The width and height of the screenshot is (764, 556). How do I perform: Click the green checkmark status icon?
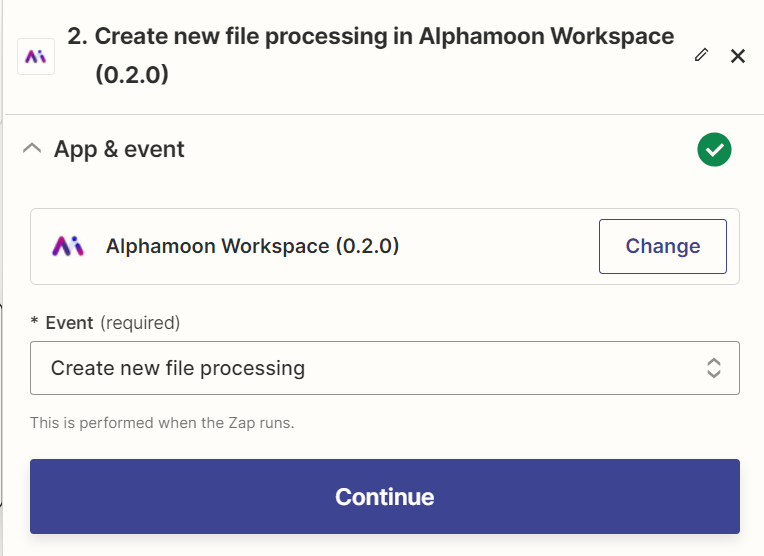(714, 150)
